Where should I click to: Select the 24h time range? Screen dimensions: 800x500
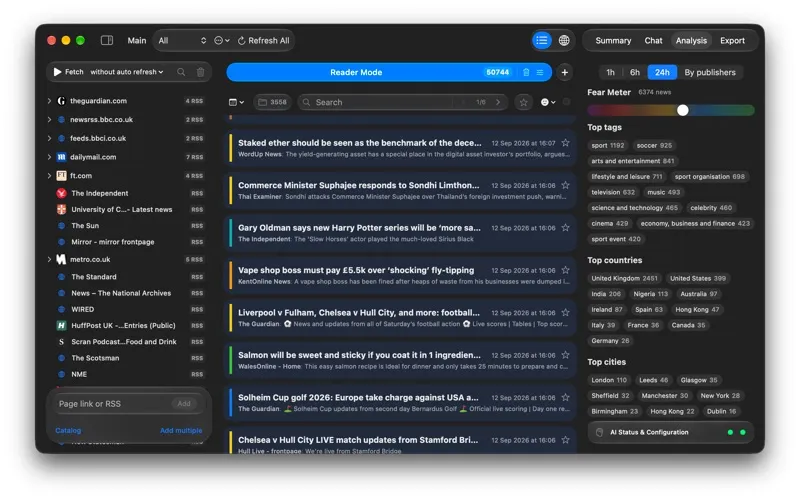tap(662, 72)
